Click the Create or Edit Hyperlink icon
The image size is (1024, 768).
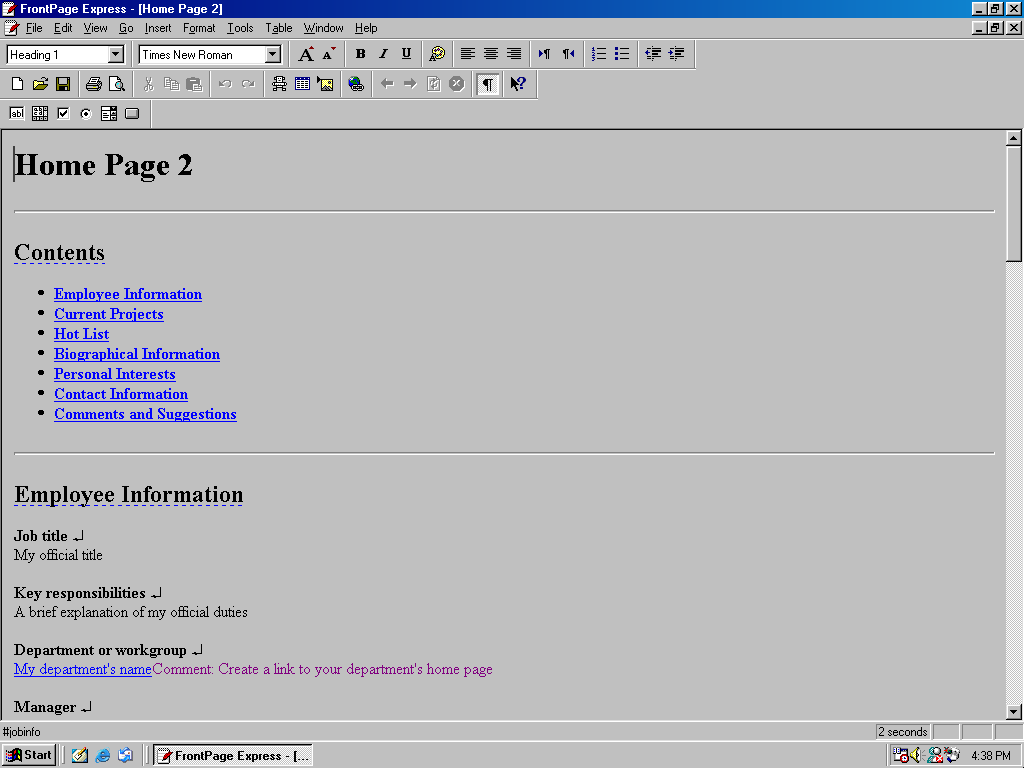[356, 84]
